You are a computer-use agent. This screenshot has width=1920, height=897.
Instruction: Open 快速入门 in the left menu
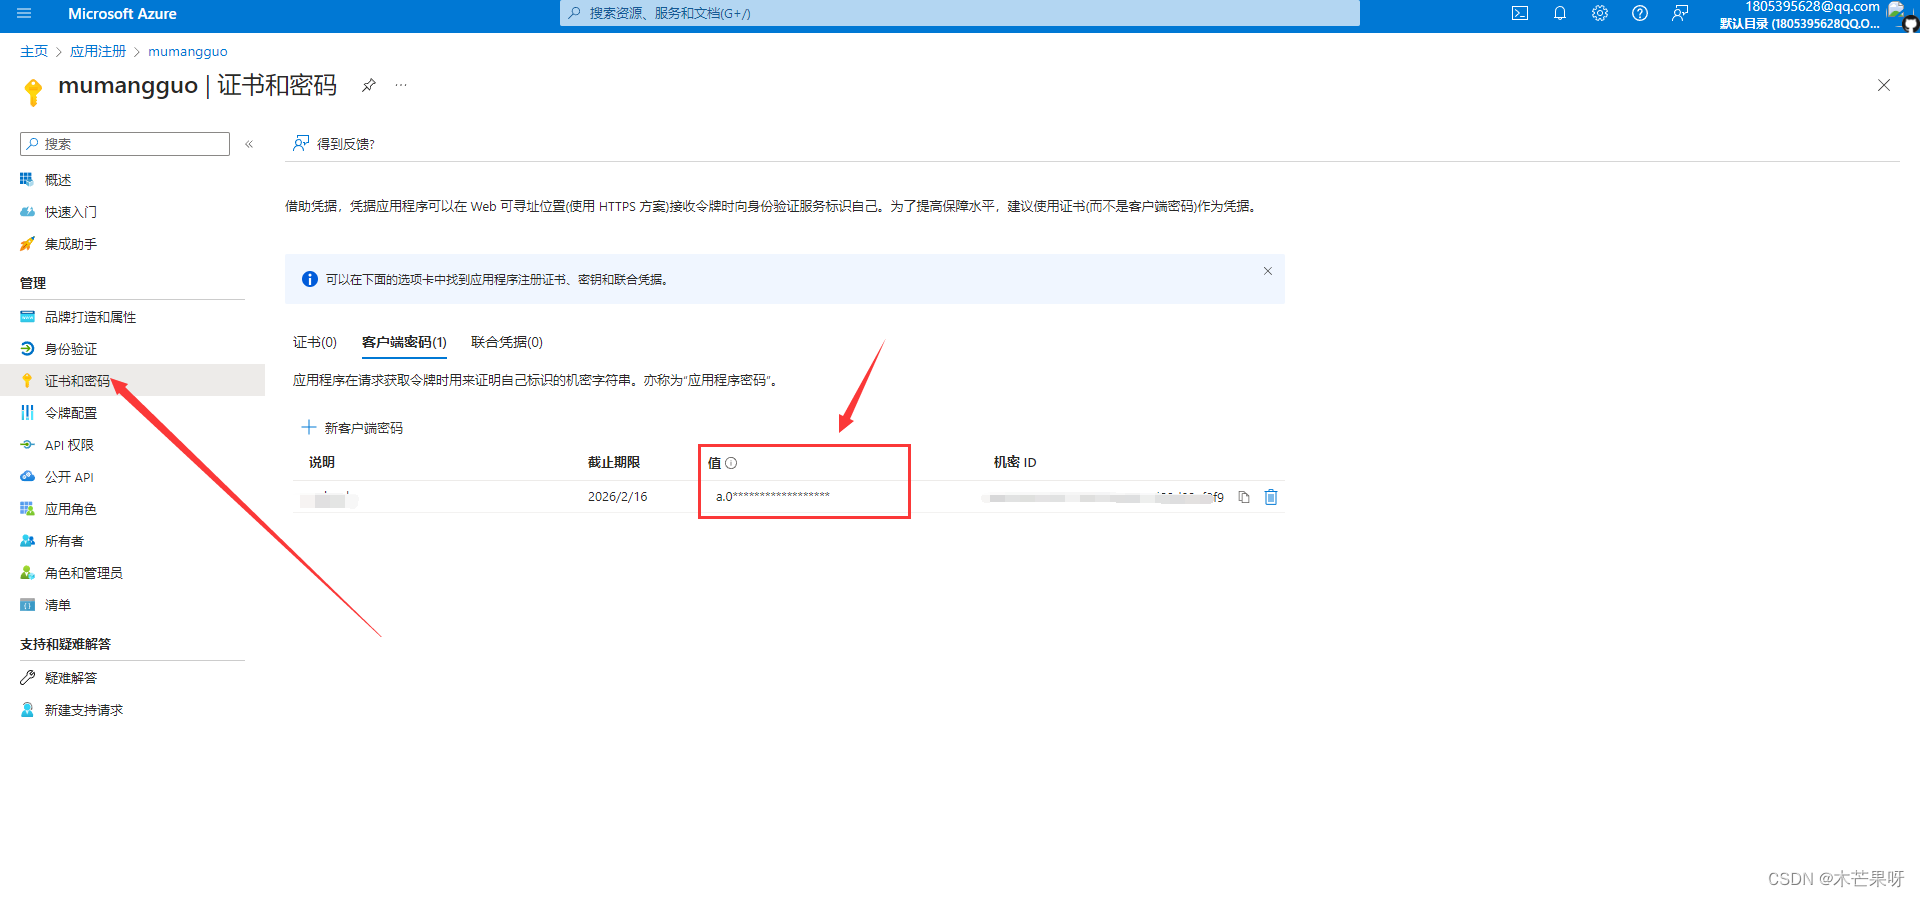pyautogui.click(x=71, y=212)
